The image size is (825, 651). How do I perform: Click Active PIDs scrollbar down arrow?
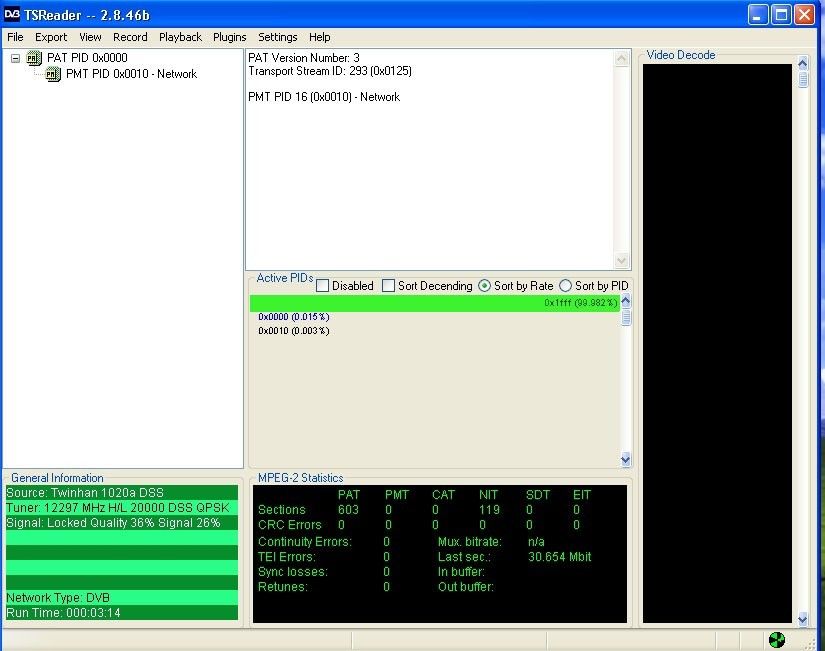click(x=626, y=459)
